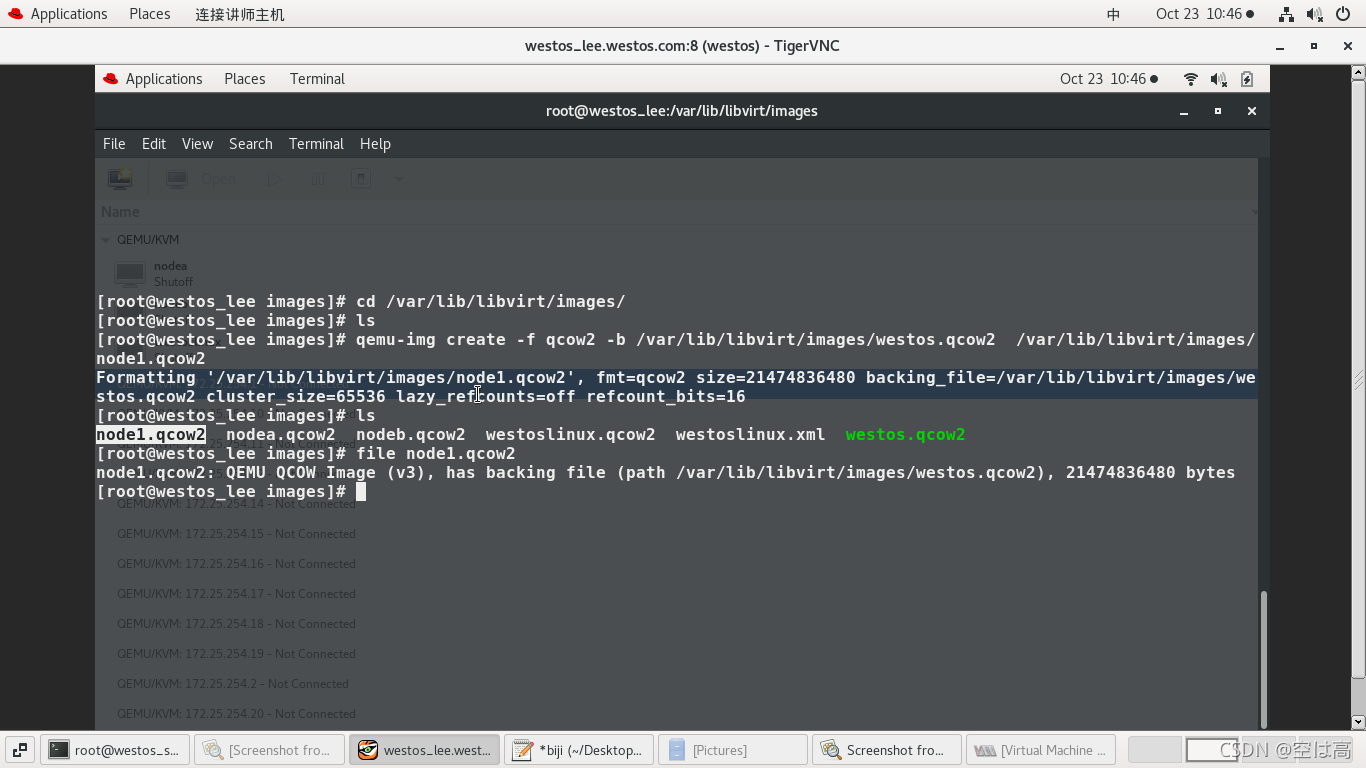Viewport: 1366px width, 768px height.
Task: Select QEMU/KVM: 172.25.254.18 - Not Connected
Action: click(x=236, y=624)
